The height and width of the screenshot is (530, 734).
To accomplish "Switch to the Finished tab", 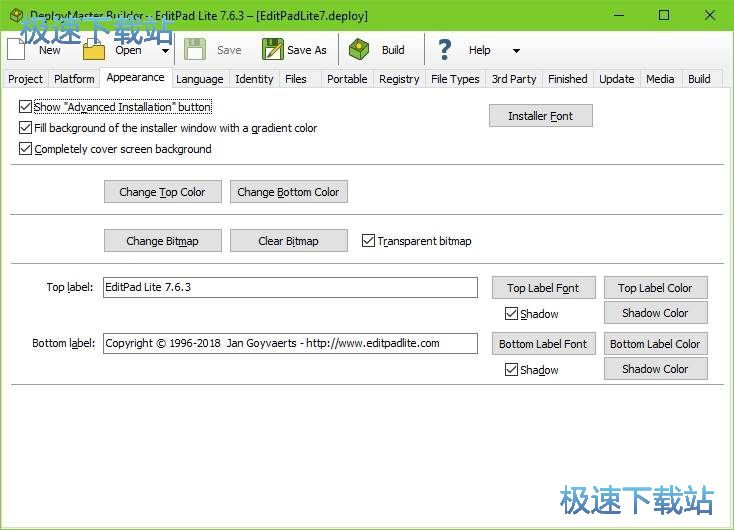I will 567,79.
